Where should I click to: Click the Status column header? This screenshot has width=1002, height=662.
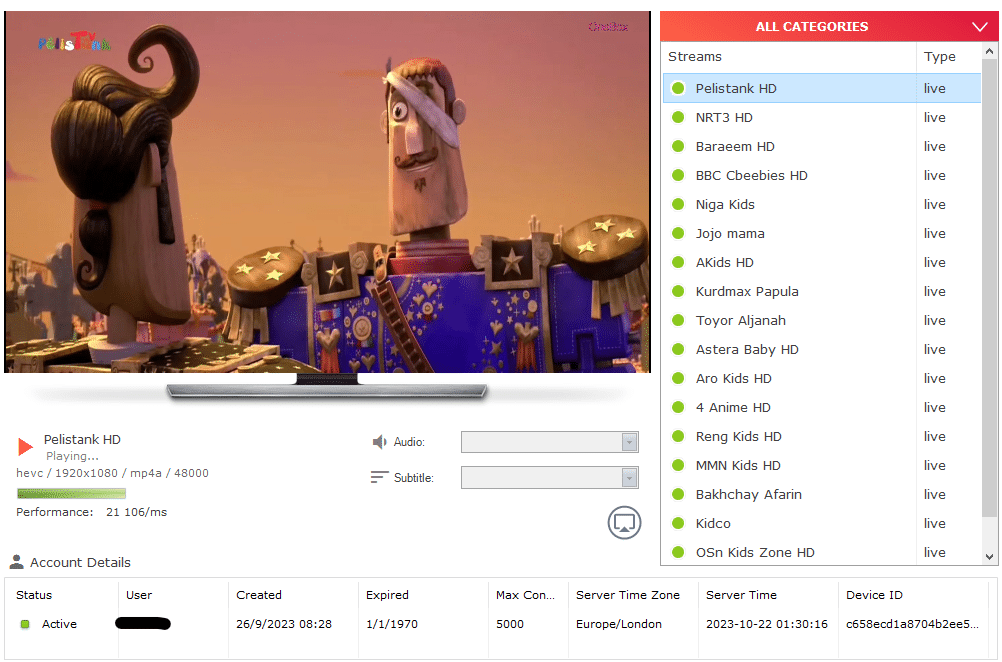(34, 595)
